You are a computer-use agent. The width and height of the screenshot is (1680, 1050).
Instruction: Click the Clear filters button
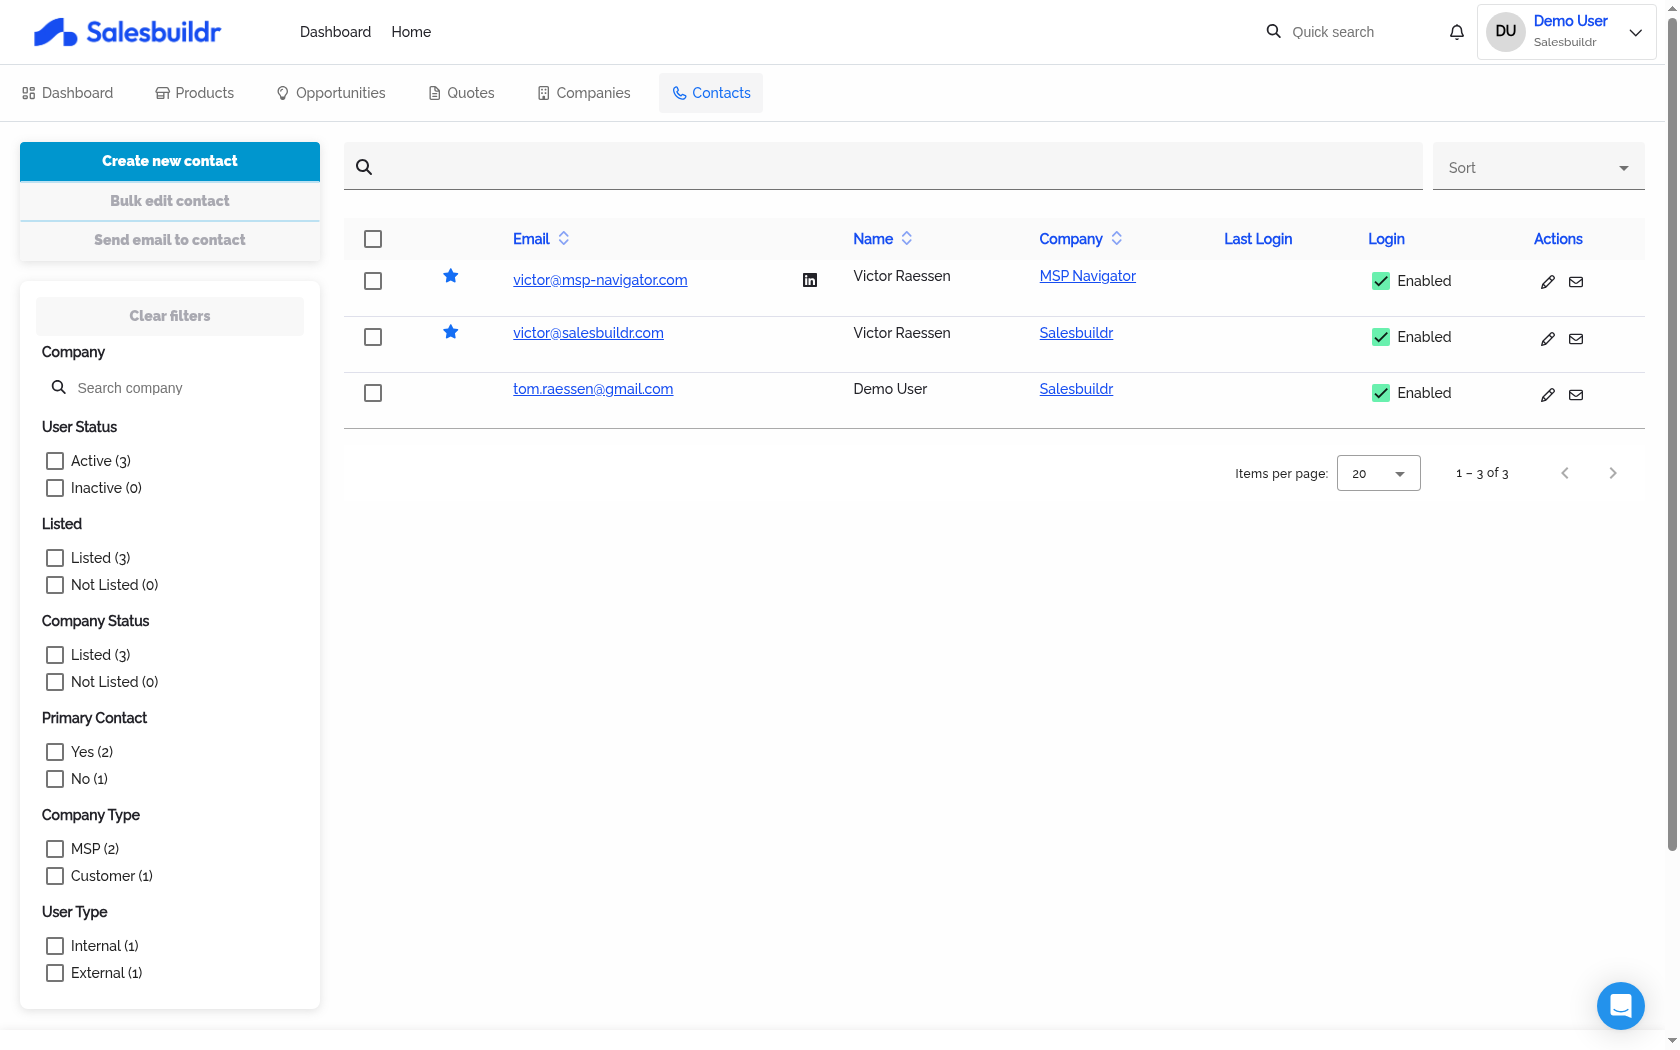[x=170, y=316]
